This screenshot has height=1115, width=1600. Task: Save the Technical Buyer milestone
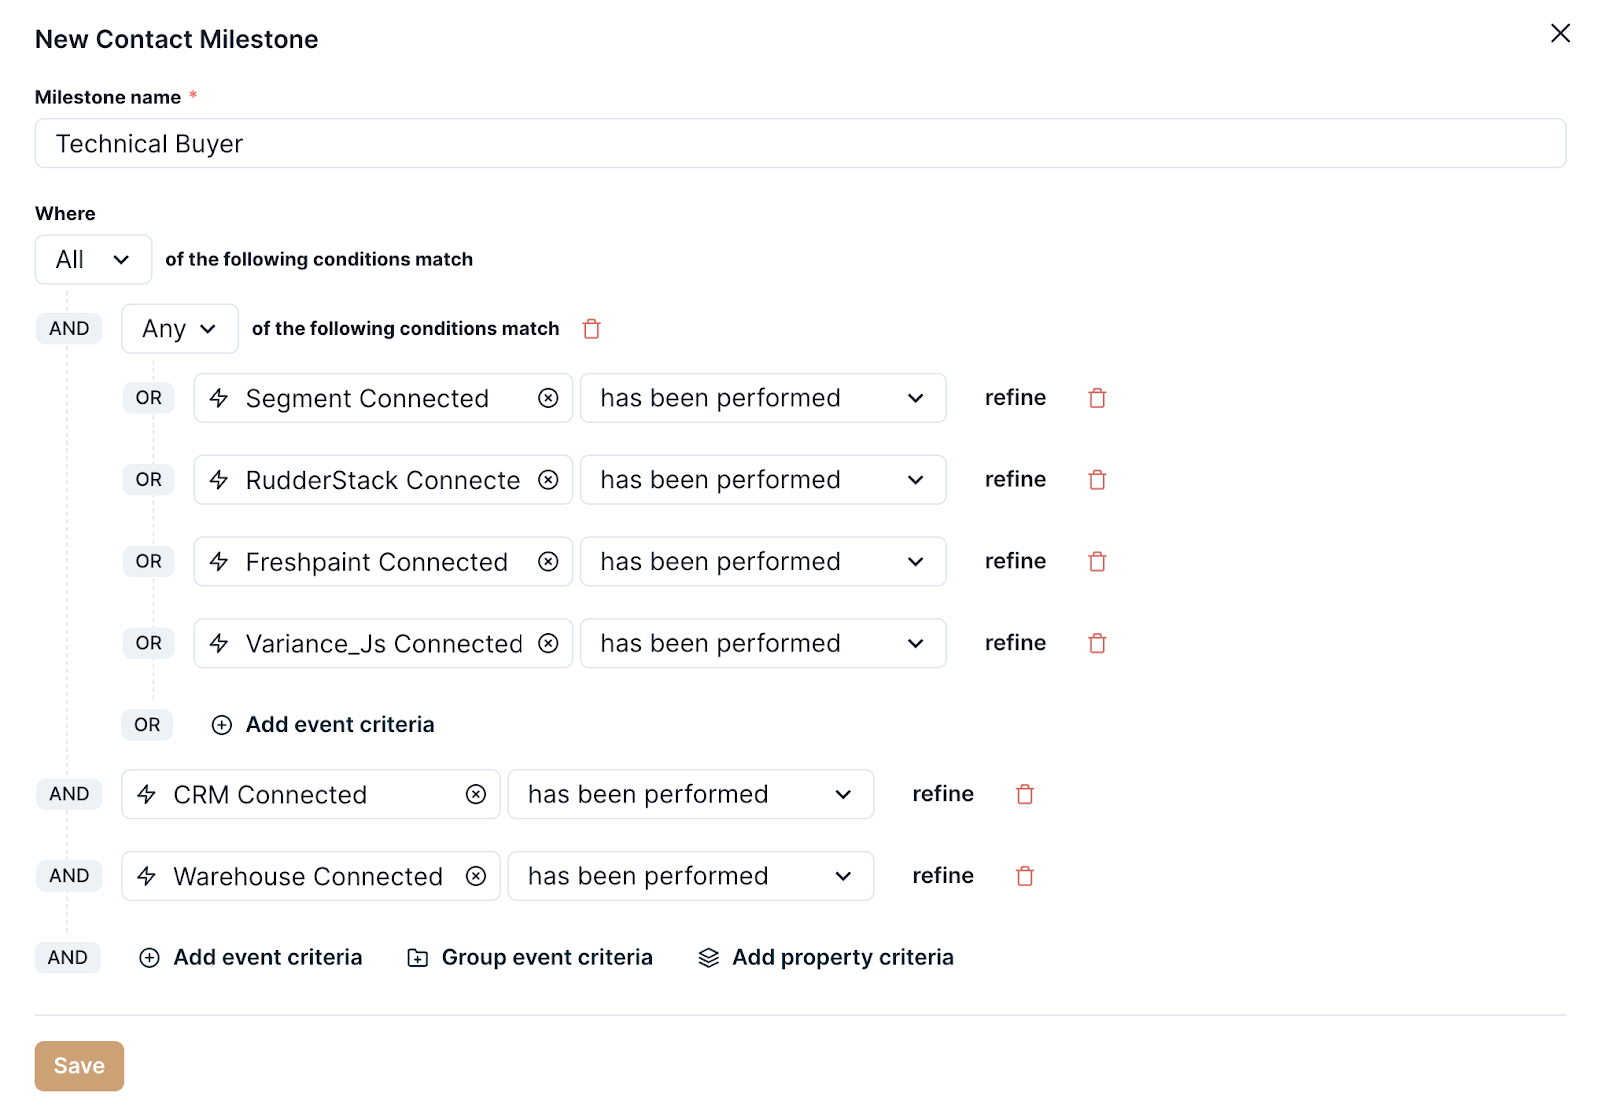click(x=79, y=1066)
